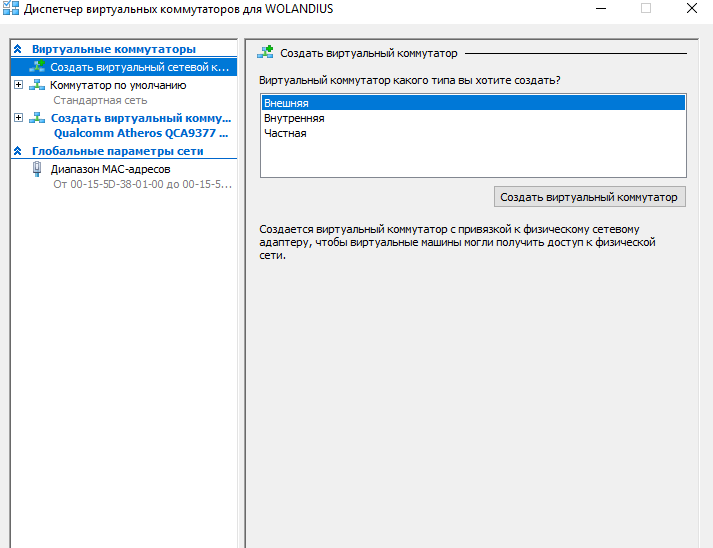
Task: Minimize the Virtual Switch Manager window
Action: click(601, 9)
